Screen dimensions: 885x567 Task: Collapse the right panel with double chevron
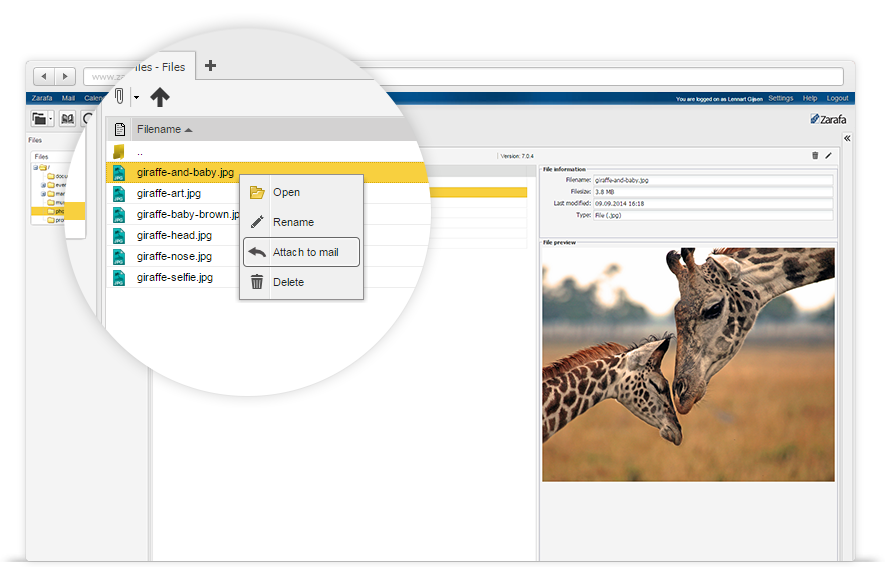(x=847, y=138)
